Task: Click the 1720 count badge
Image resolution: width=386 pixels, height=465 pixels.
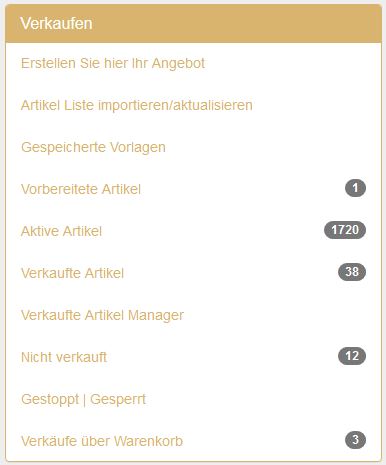Action: pyautogui.click(x=345, y=230)
